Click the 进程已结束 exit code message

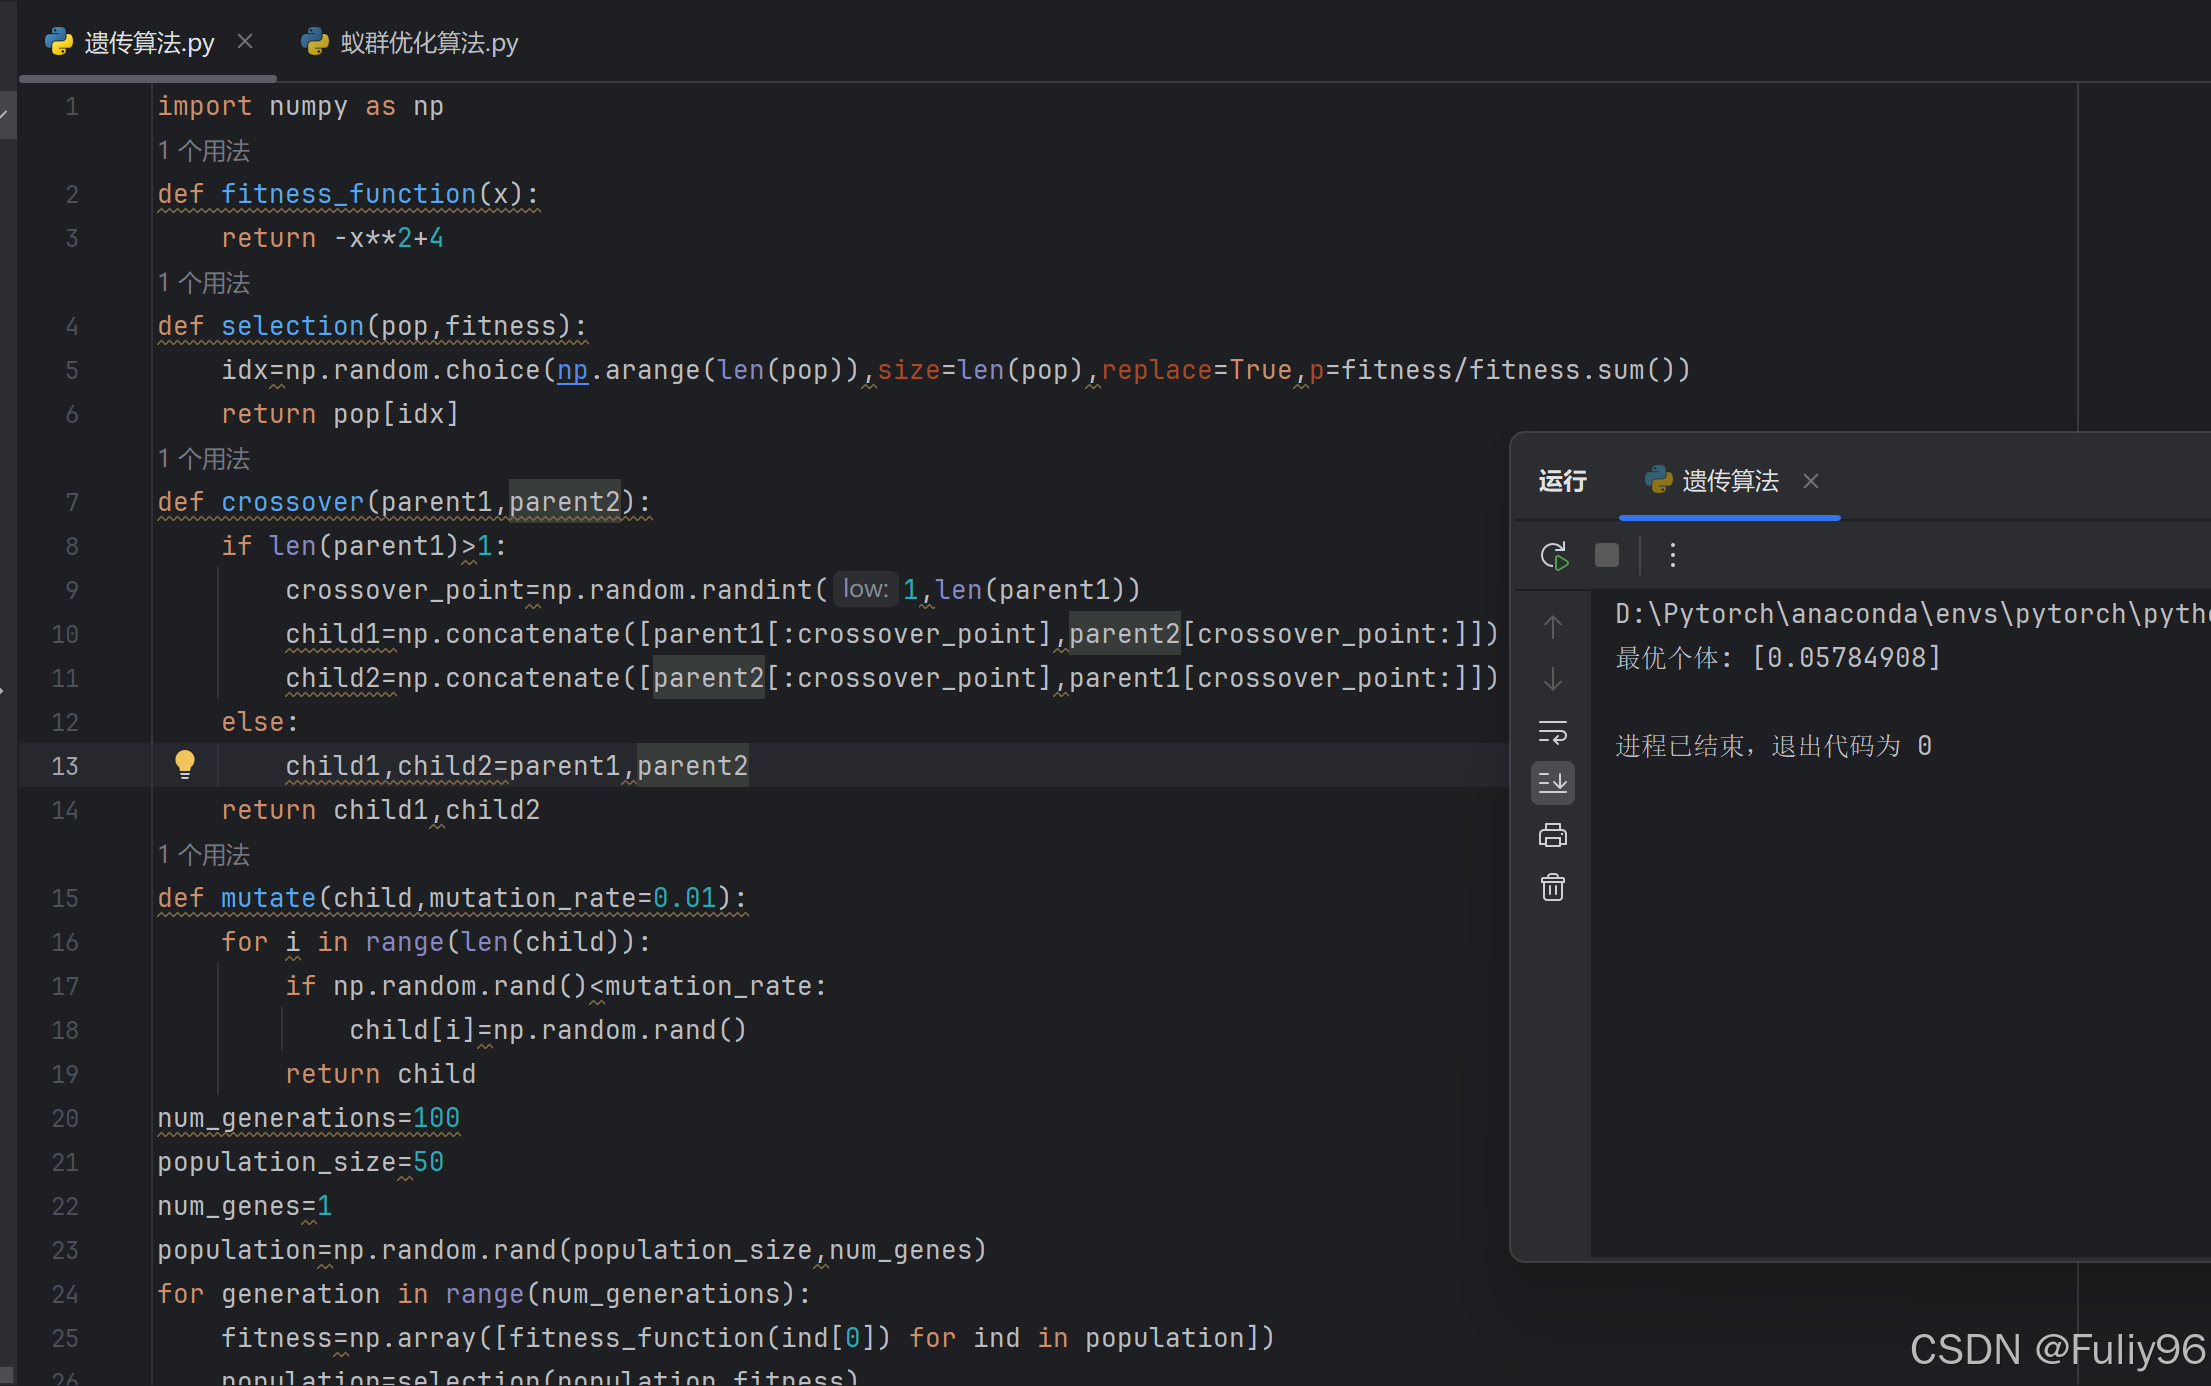(x=1773, y=746)
